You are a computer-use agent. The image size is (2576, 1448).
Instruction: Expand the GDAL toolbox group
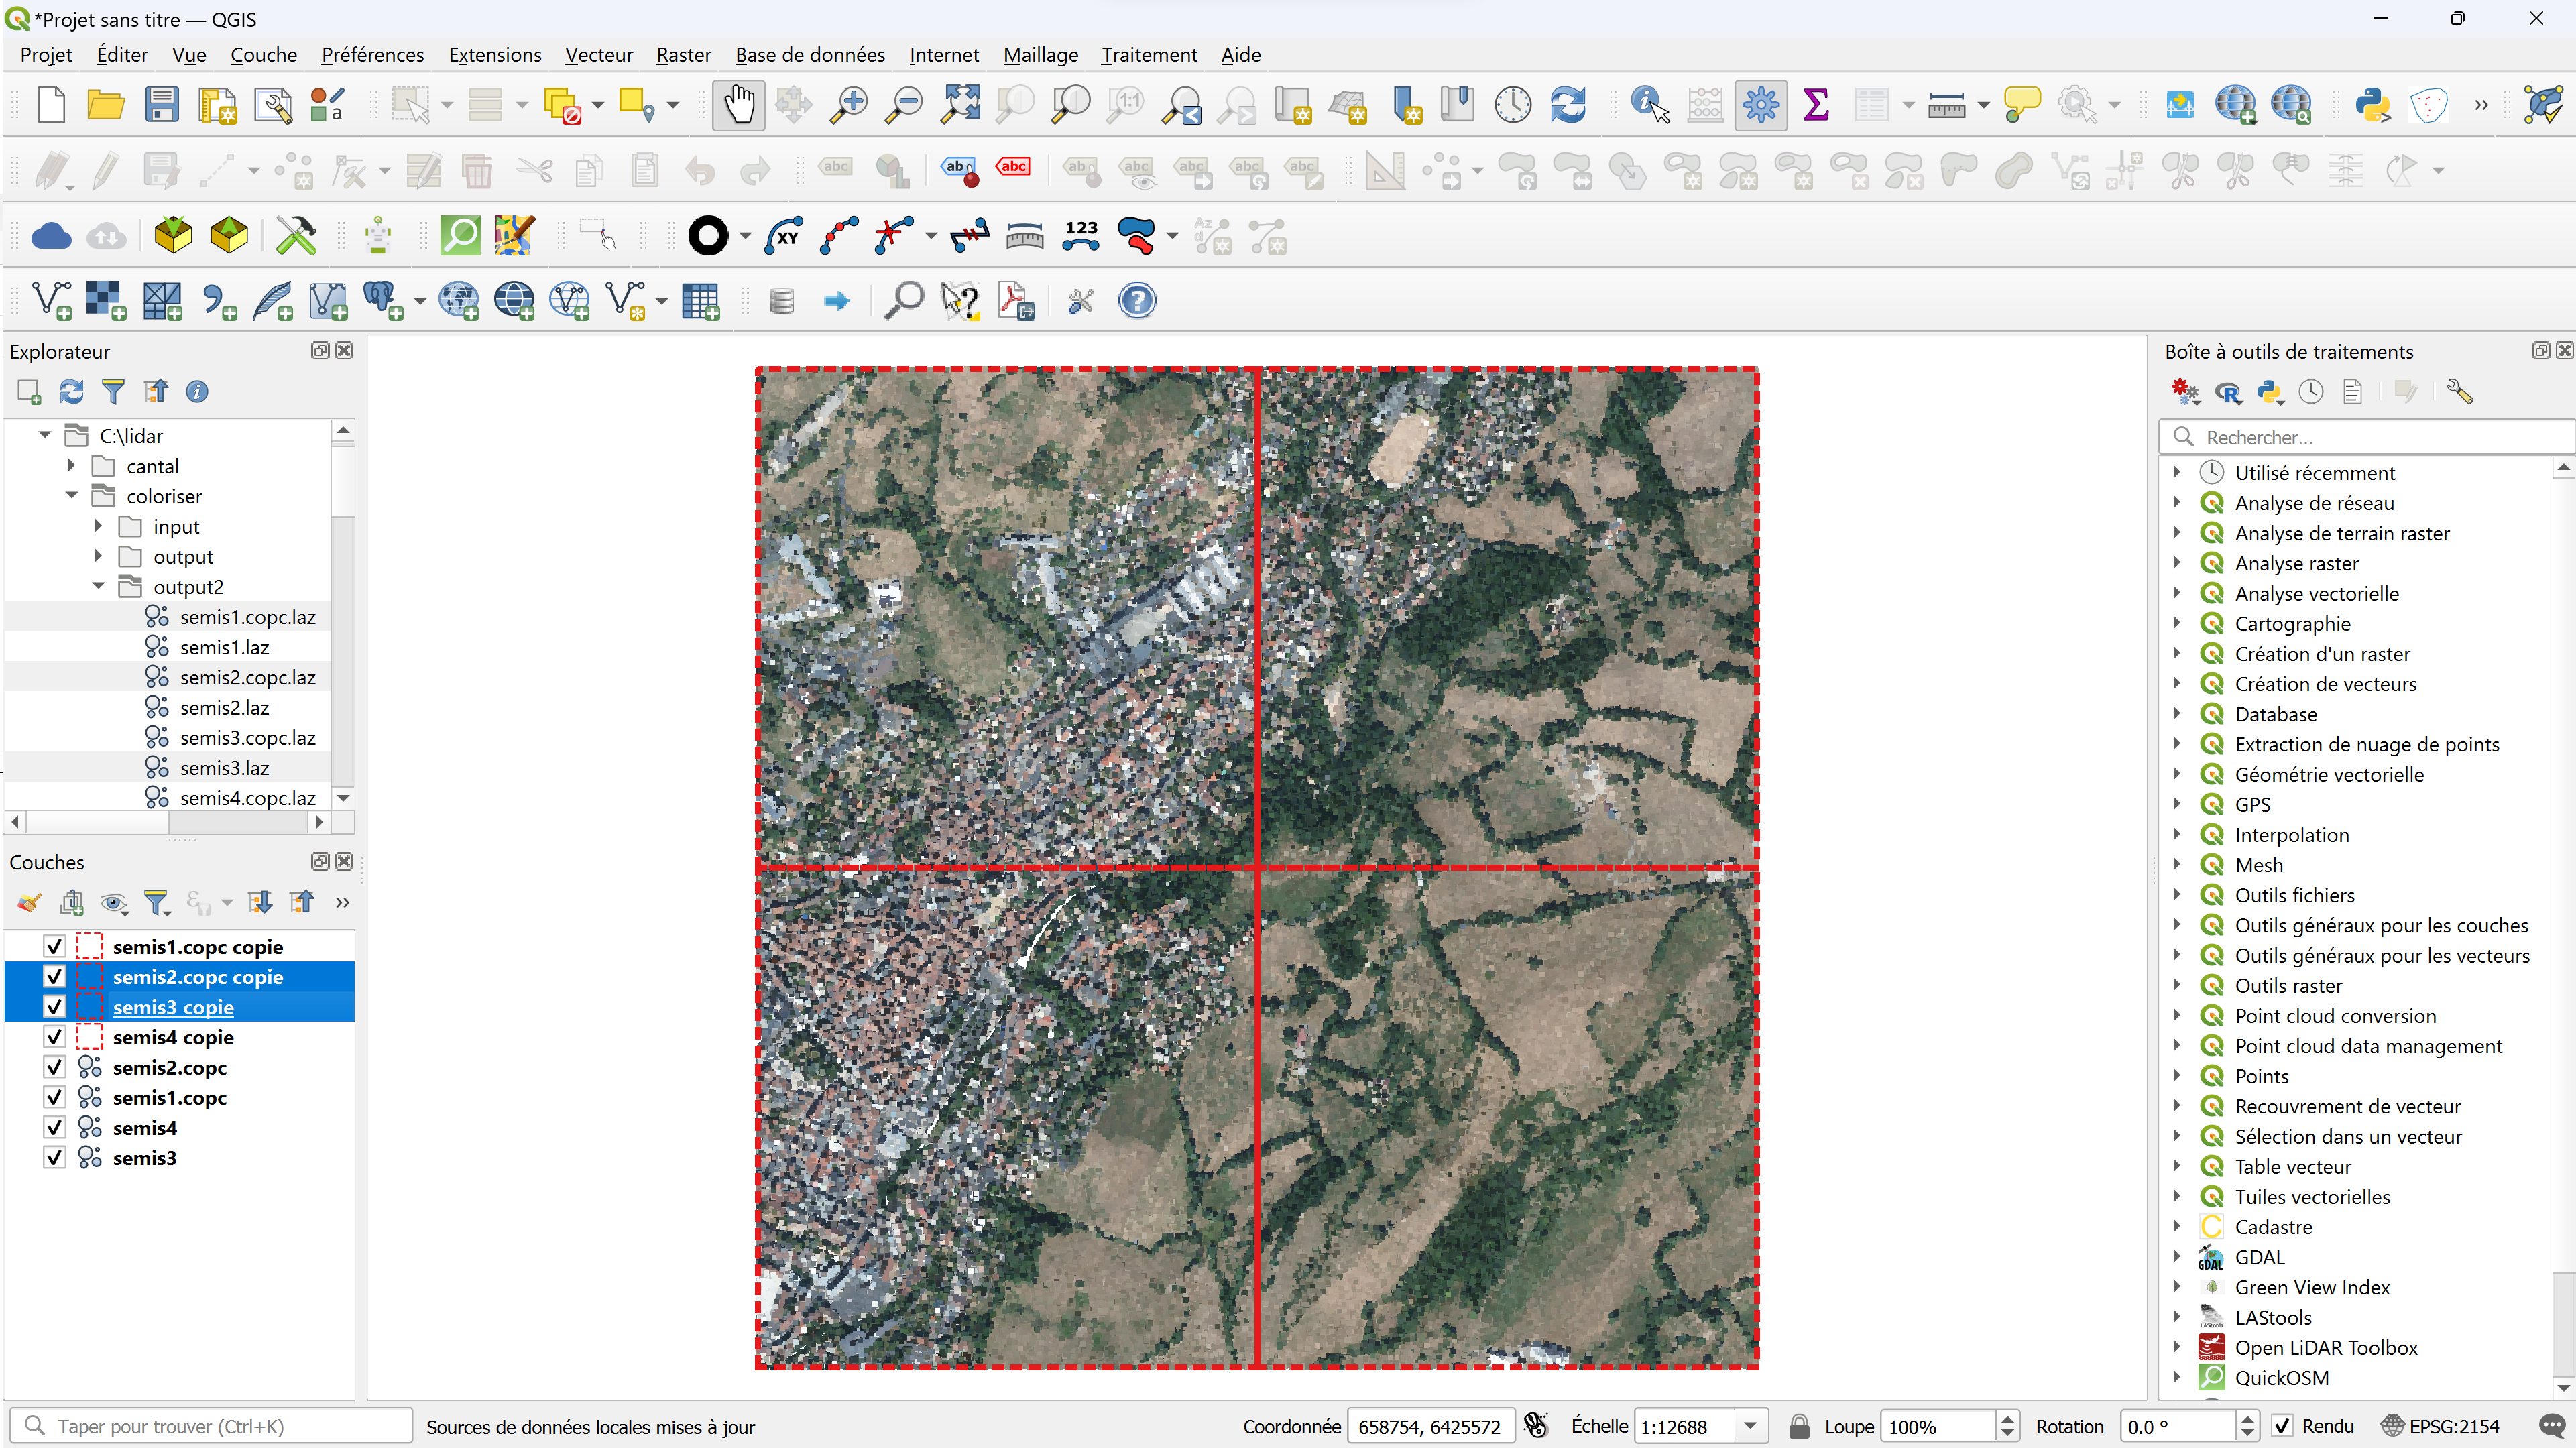click(2177, 1257)
